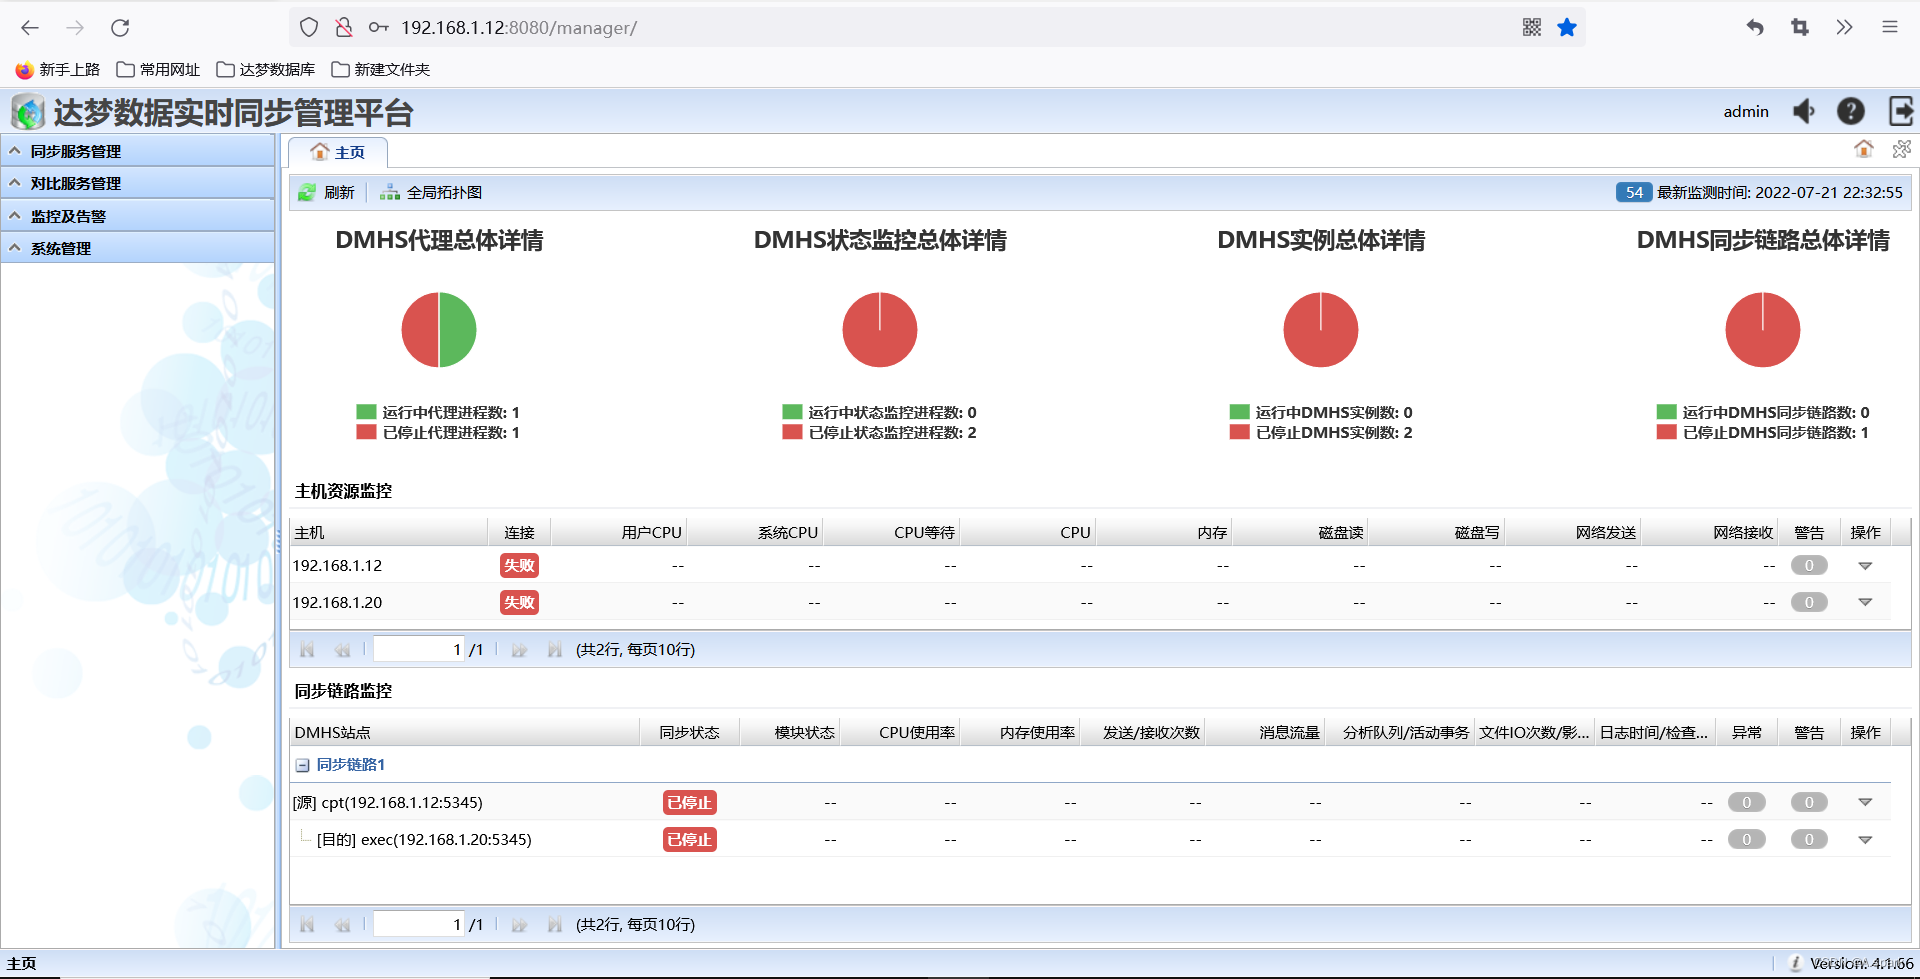
Task: Show more tools via the double-chevron icon
Action: 1844,28
